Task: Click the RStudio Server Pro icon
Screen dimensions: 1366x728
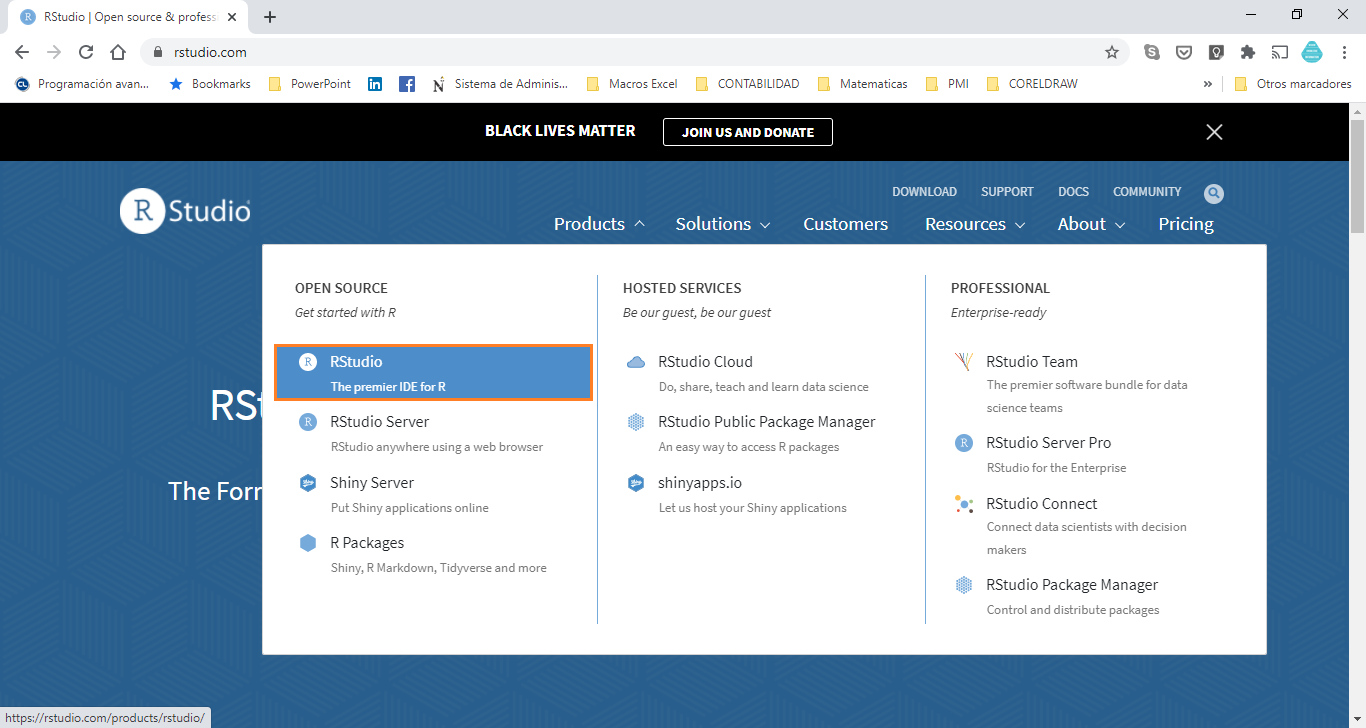Action: (x=963, y=442)
